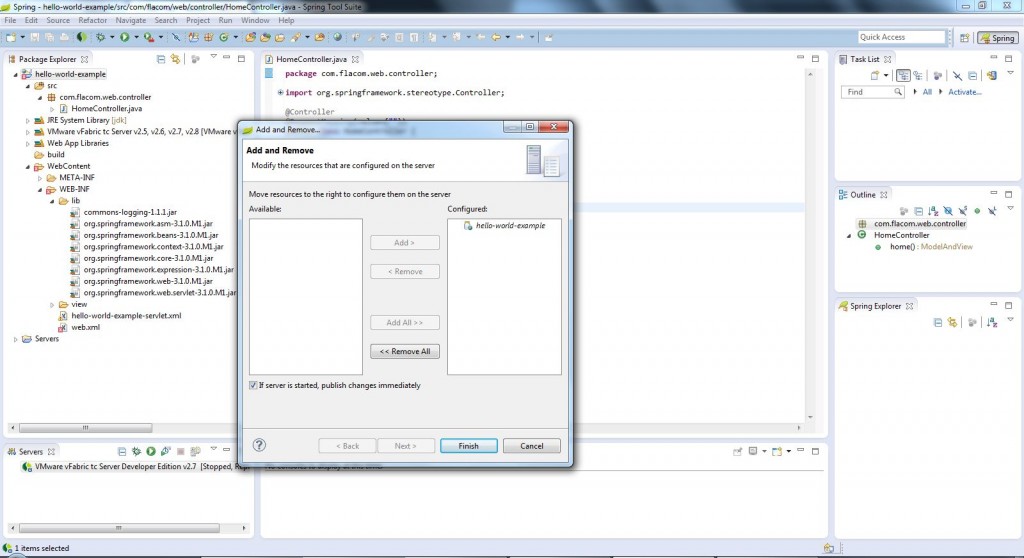Screen dimensions: 1024x558
Task: Click the New Java Package icon in main toolbar
Action: click(x=209, y=37)
